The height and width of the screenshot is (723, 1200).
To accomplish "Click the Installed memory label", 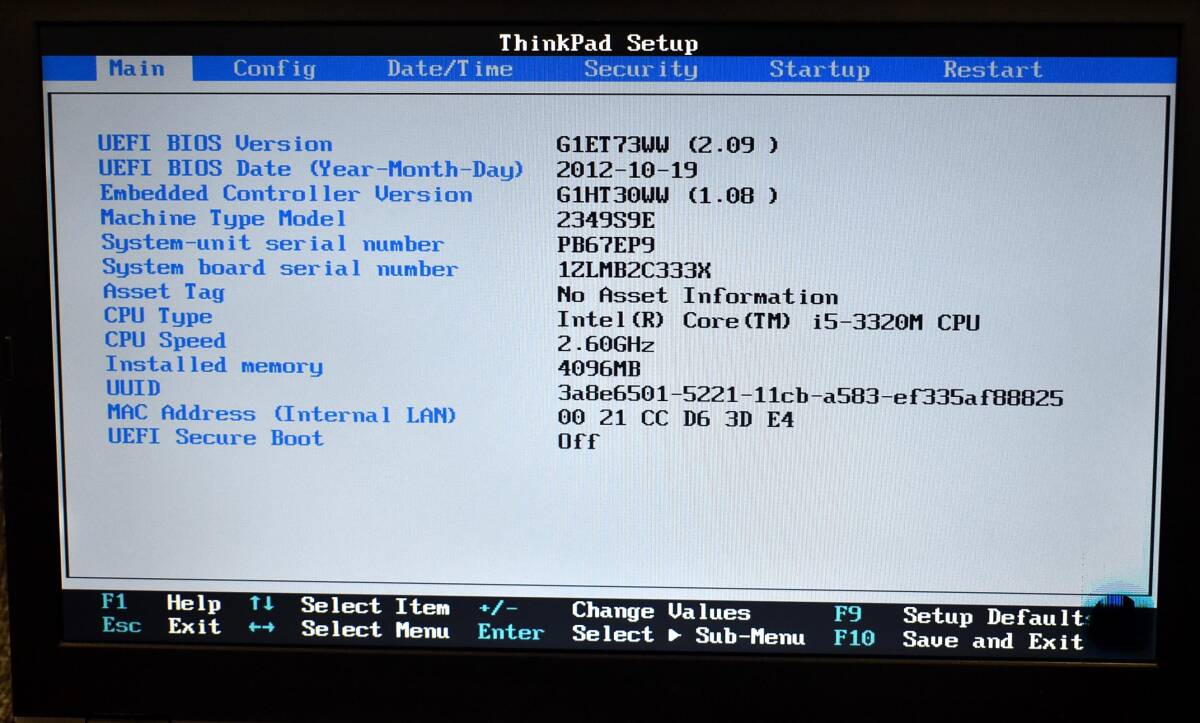I will tap(214, 365).
